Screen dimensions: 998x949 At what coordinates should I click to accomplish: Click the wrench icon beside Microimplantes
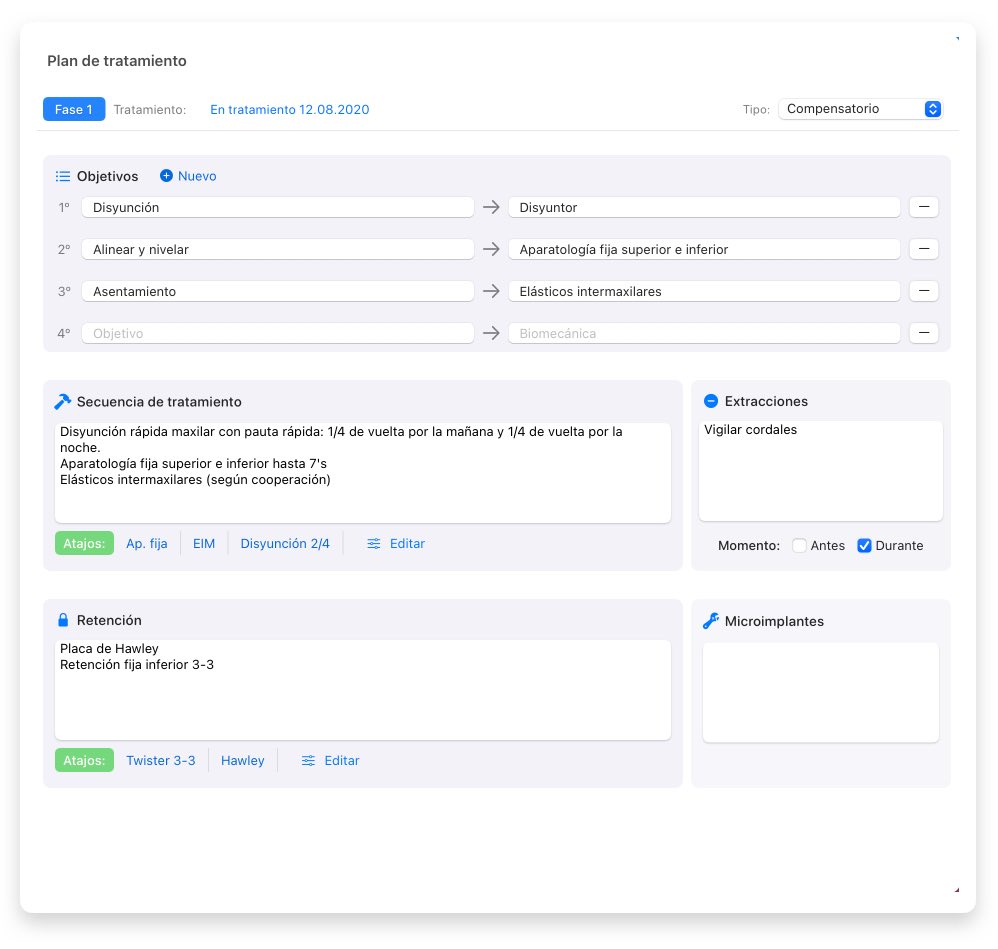(x=711, y=621)
